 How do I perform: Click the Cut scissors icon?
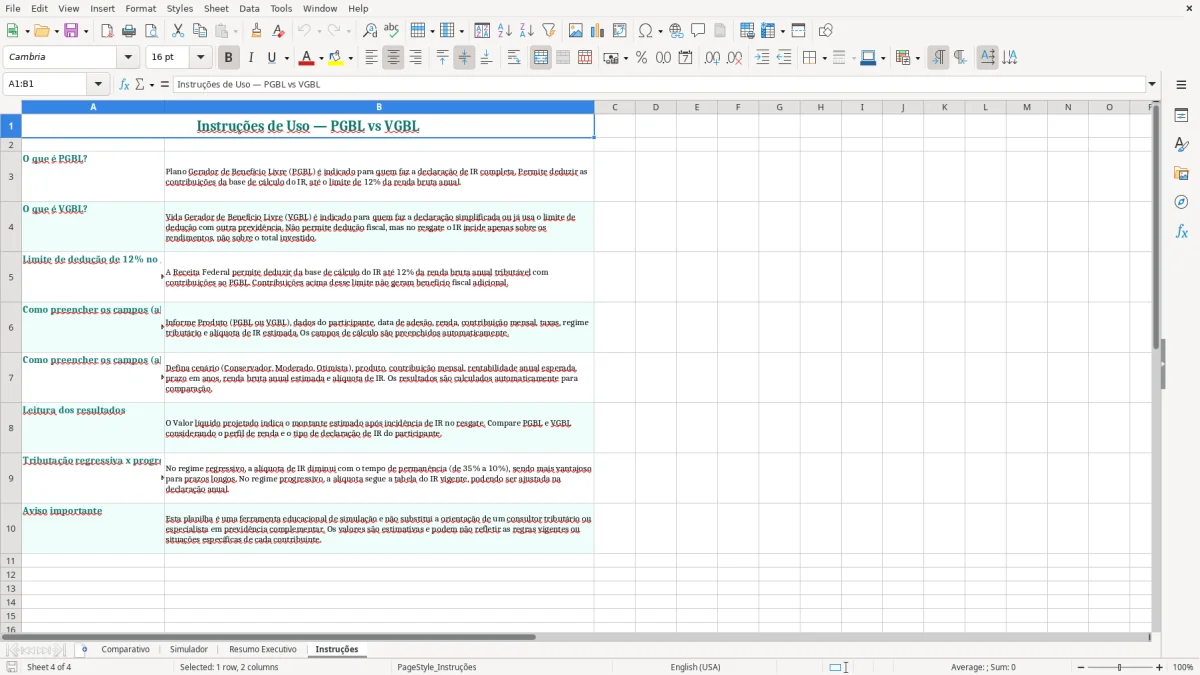[178, 31]
